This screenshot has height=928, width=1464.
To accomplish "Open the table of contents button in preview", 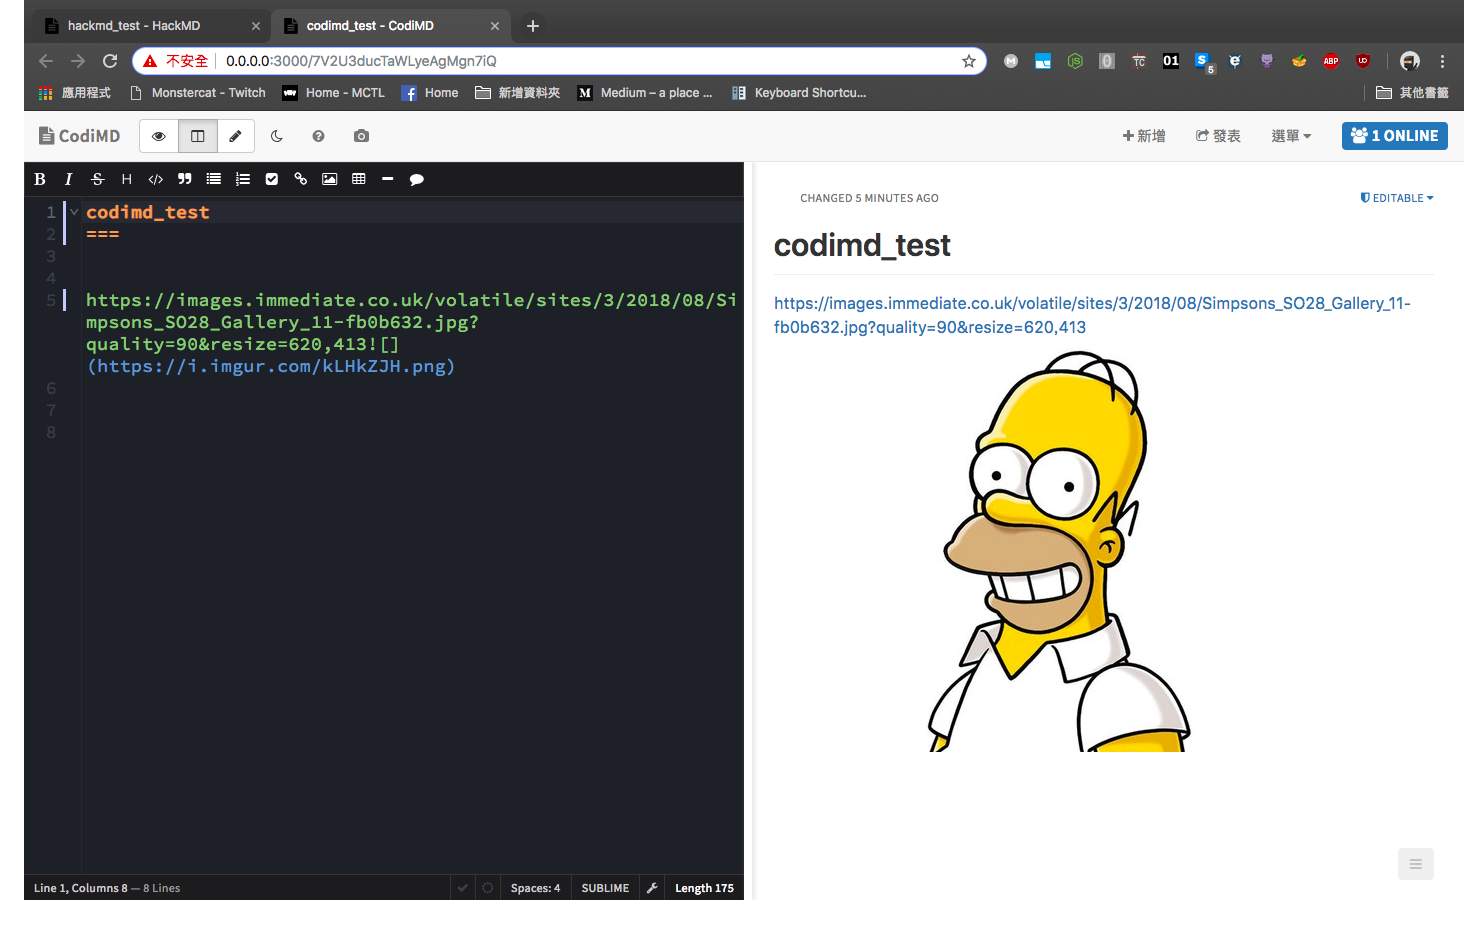I will click(x=1415, y=864).
